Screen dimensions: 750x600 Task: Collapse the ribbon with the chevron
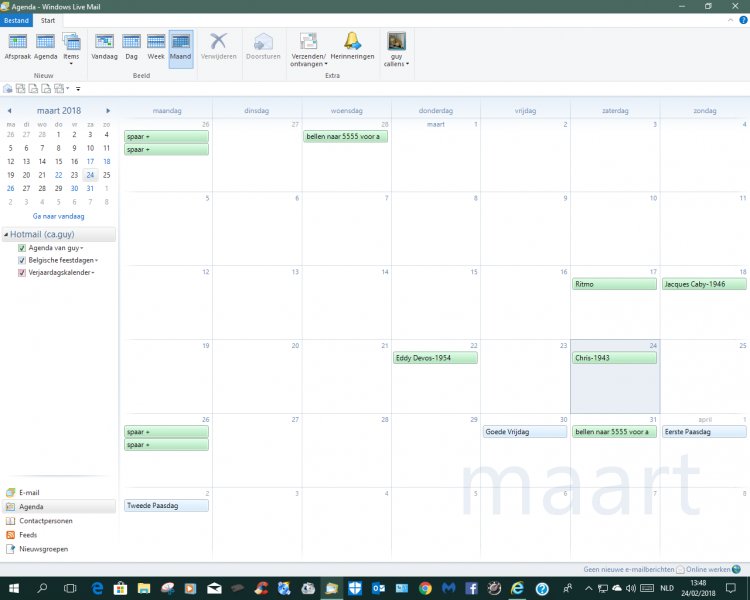click(x=730, y=20)
